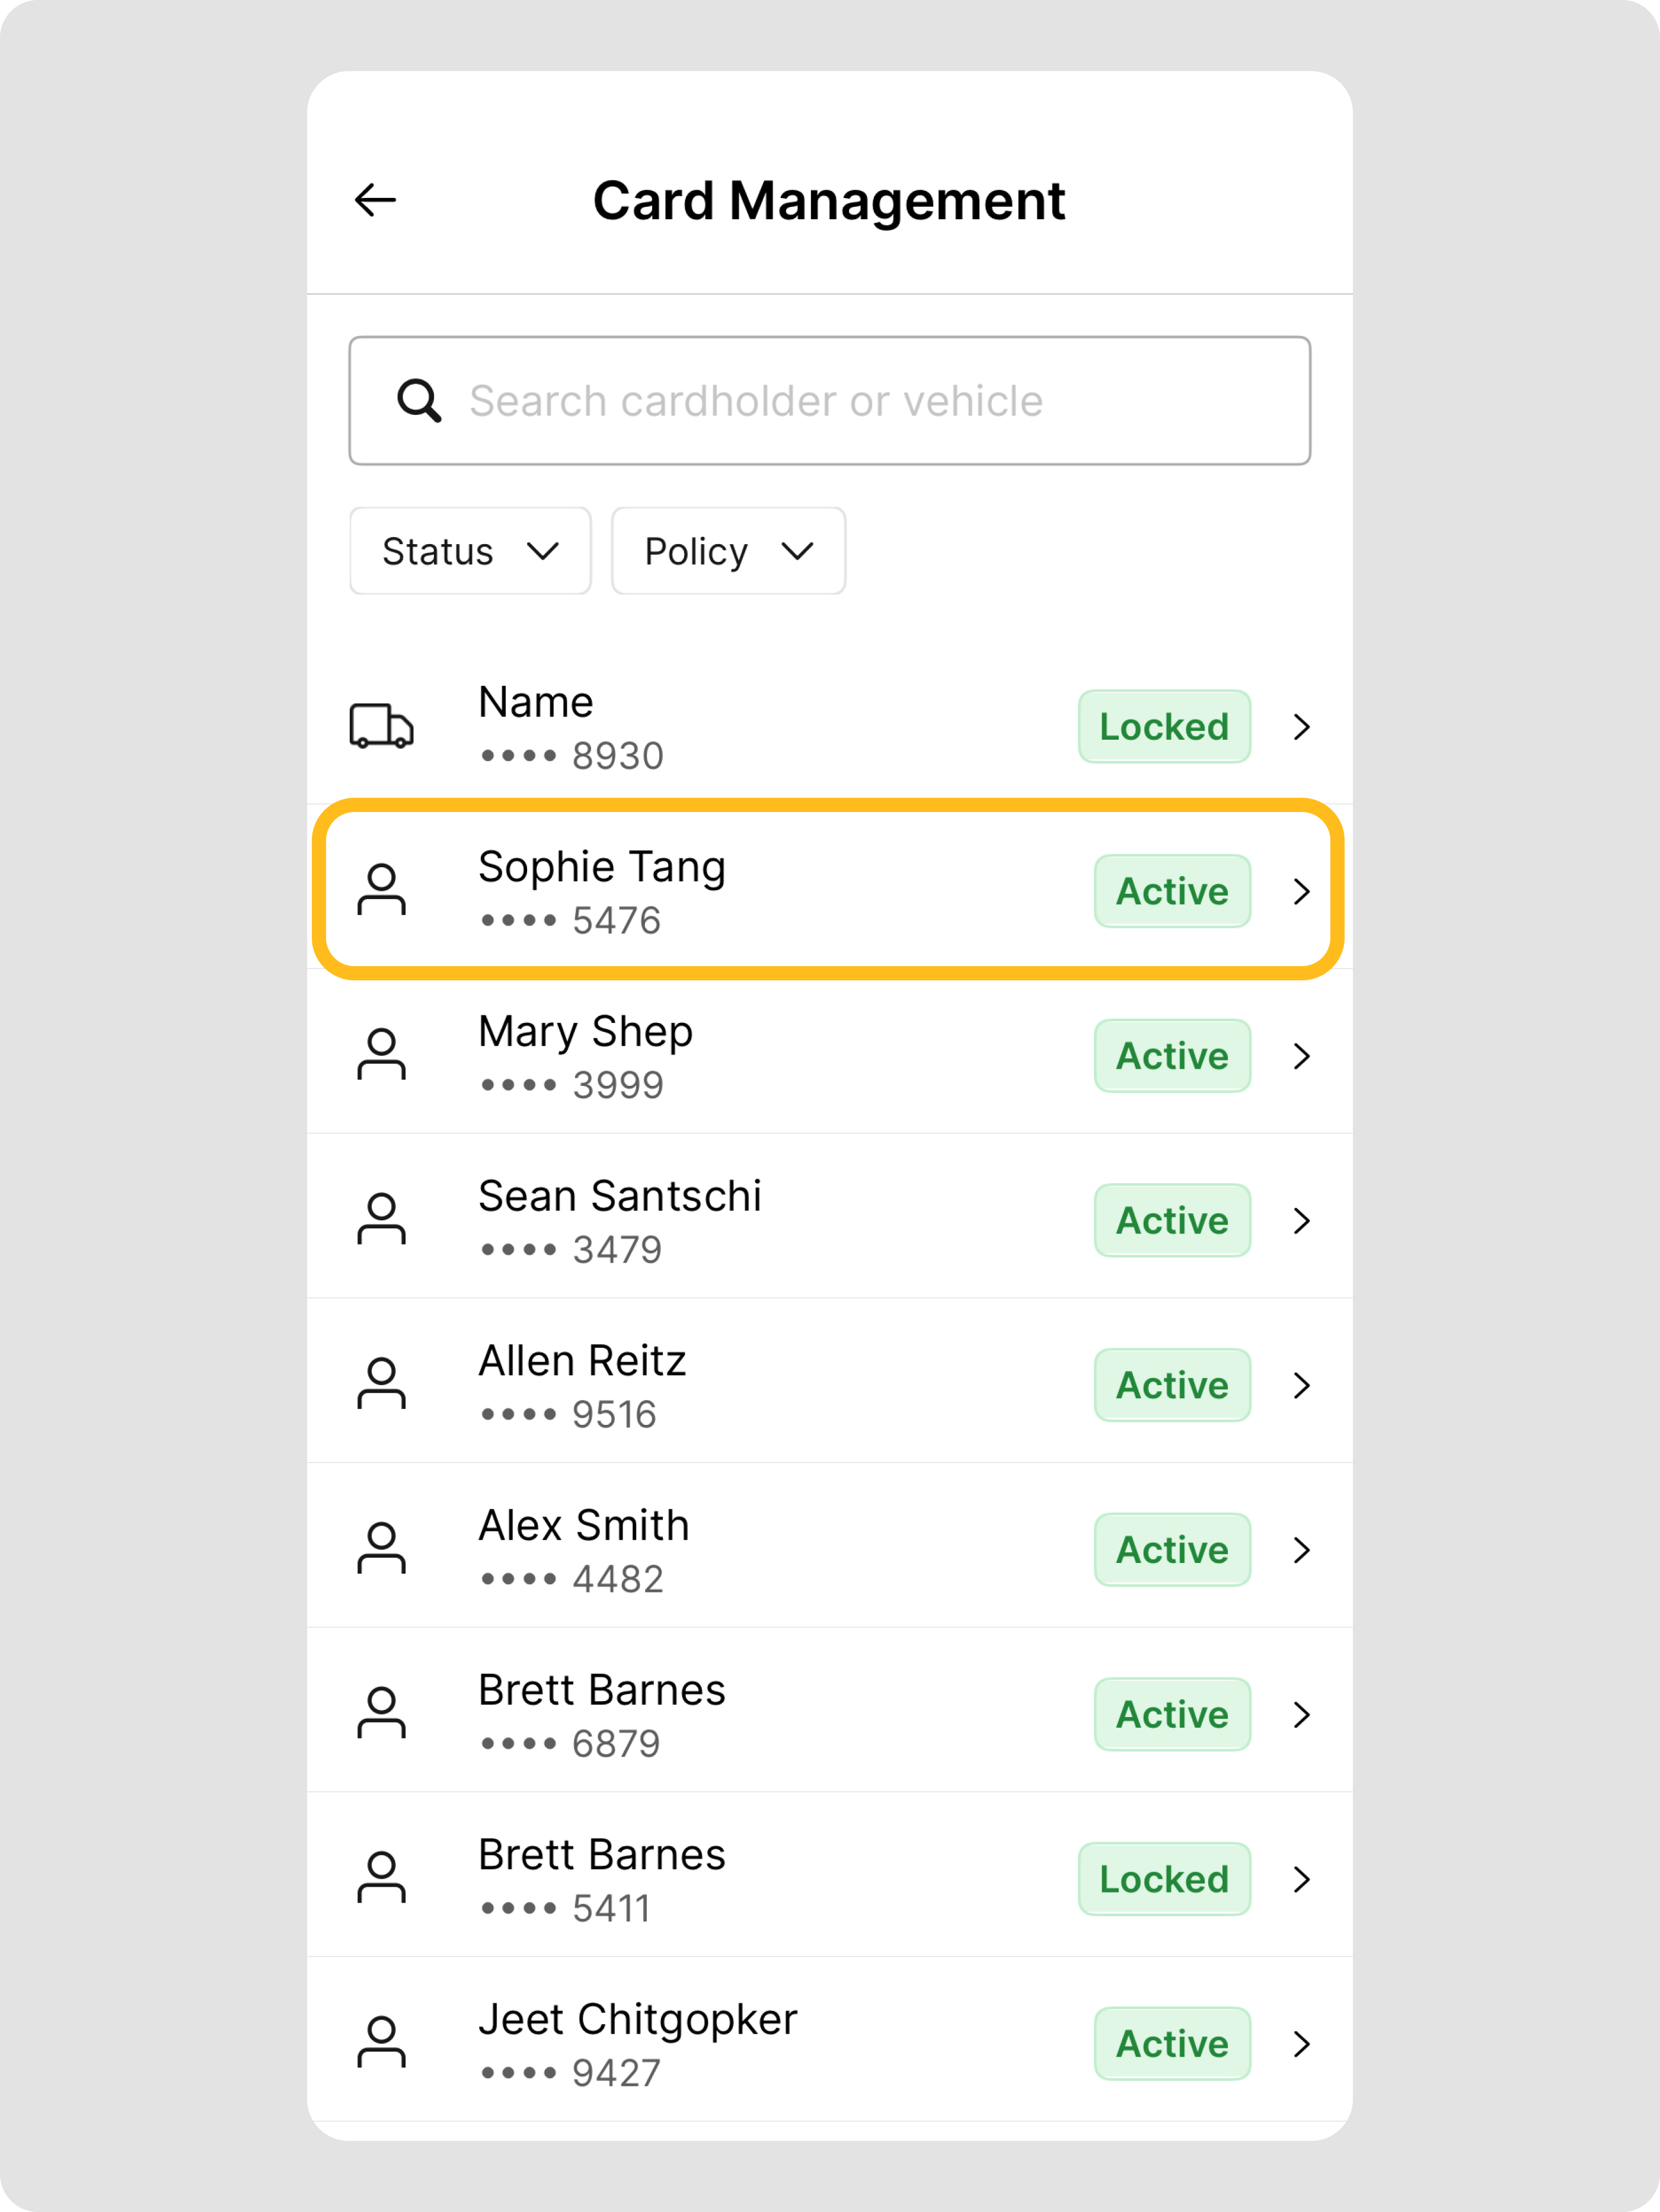The image size is (1660, 2212).
Task: Click Sophie Tang's person icon
Action: 381,890
